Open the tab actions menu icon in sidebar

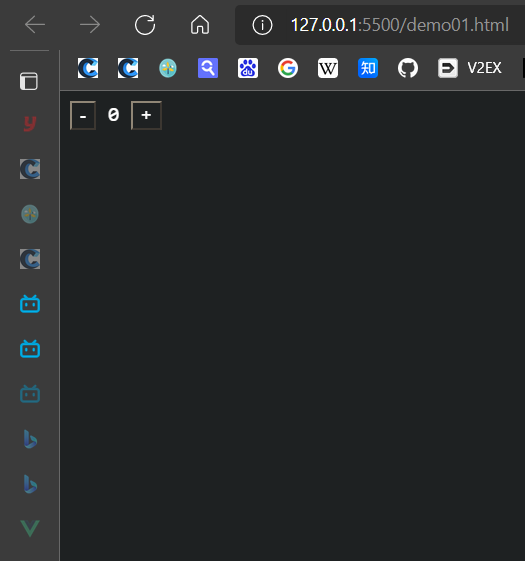[29, 81]
